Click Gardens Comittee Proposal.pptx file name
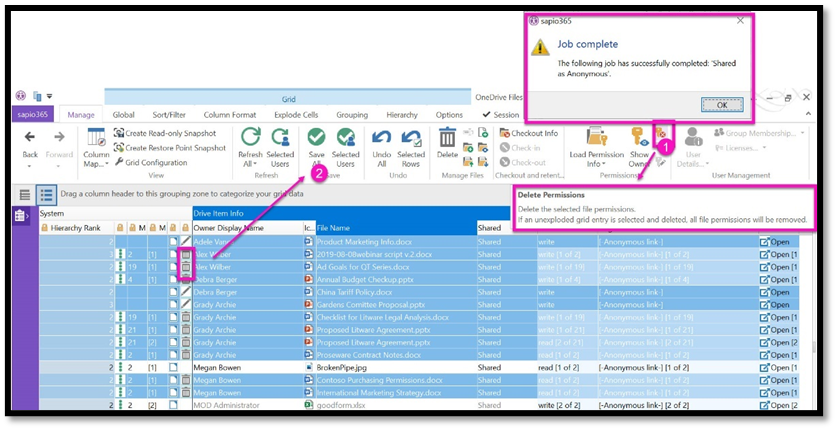This screenshot has width=836, height=429. pos(371,305)
